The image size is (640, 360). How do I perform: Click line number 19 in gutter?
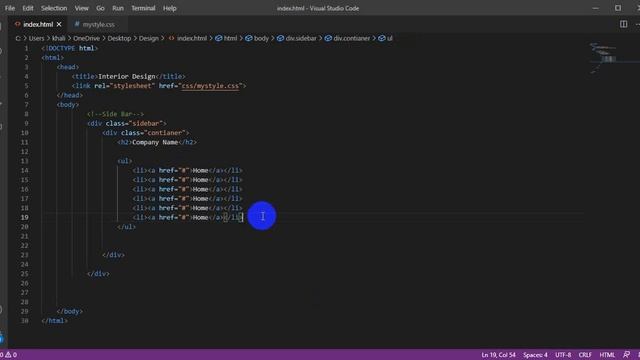(24, 217)
